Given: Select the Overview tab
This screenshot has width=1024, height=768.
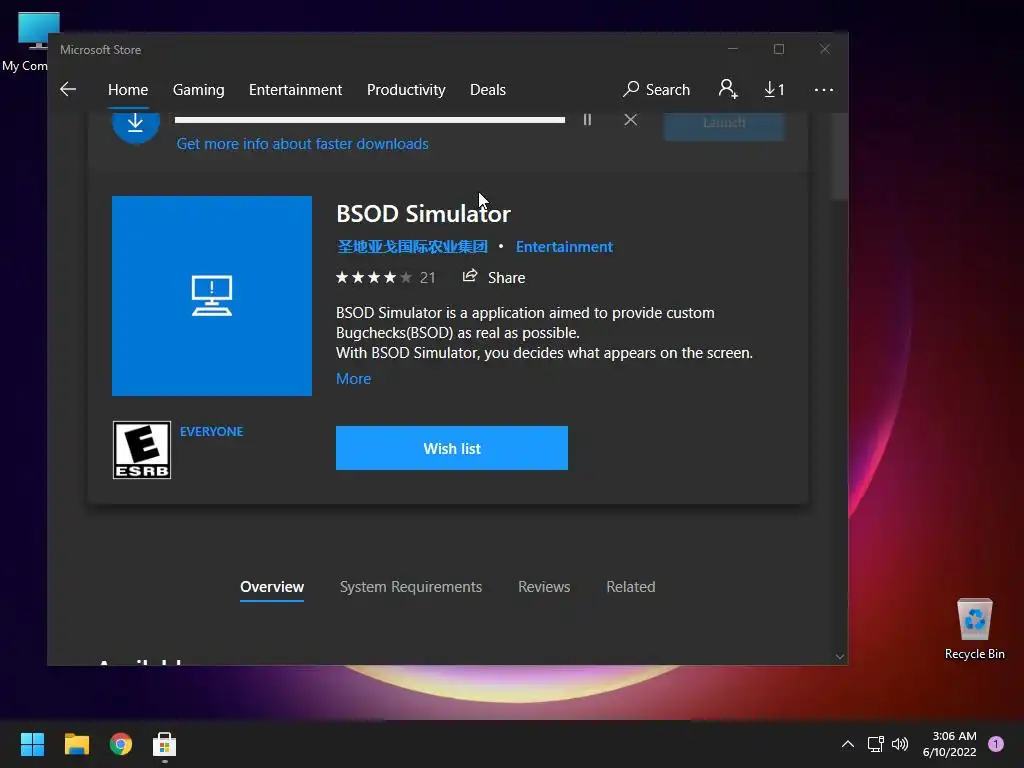Looking at the screenshot, I should (x=272, y=586).
